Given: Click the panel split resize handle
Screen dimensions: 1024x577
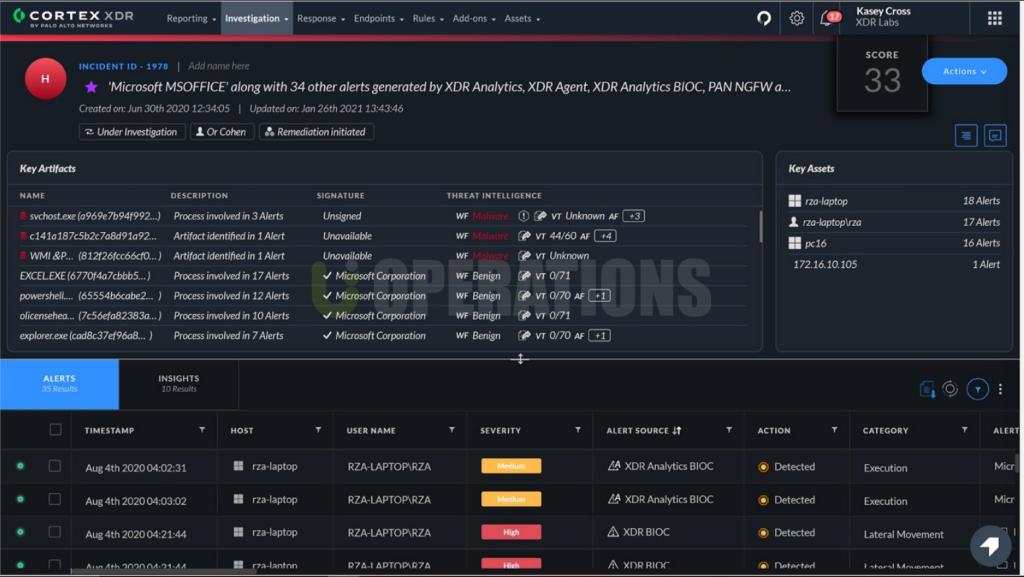Looking at the screenshot, I should [520, 359].
